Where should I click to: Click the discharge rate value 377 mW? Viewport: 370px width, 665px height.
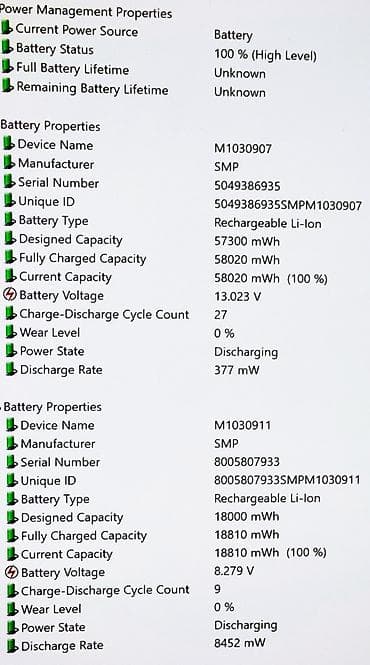[x=237, y=370]
